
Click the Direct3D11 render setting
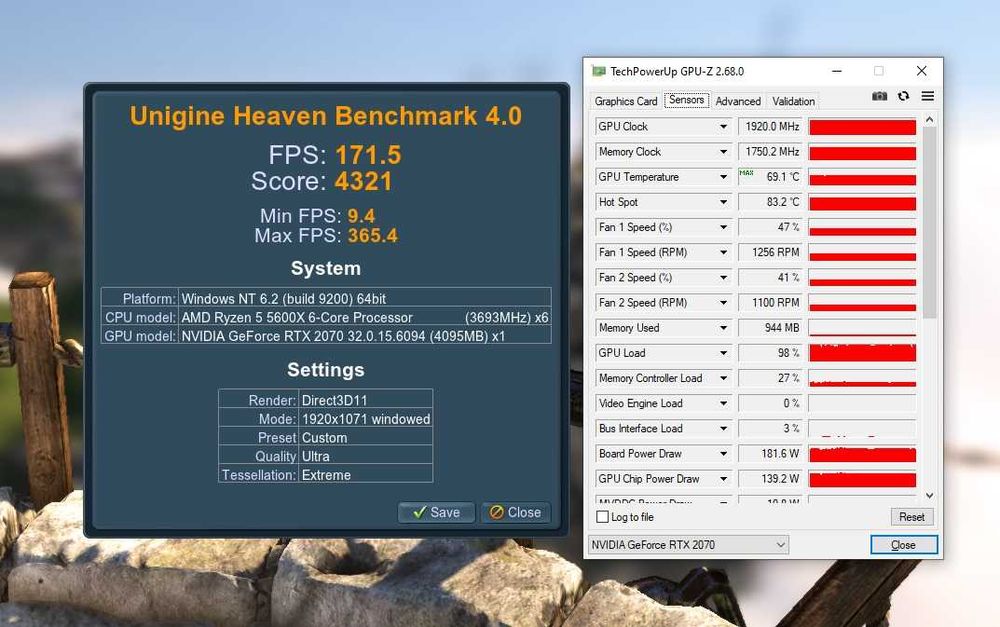335,401
